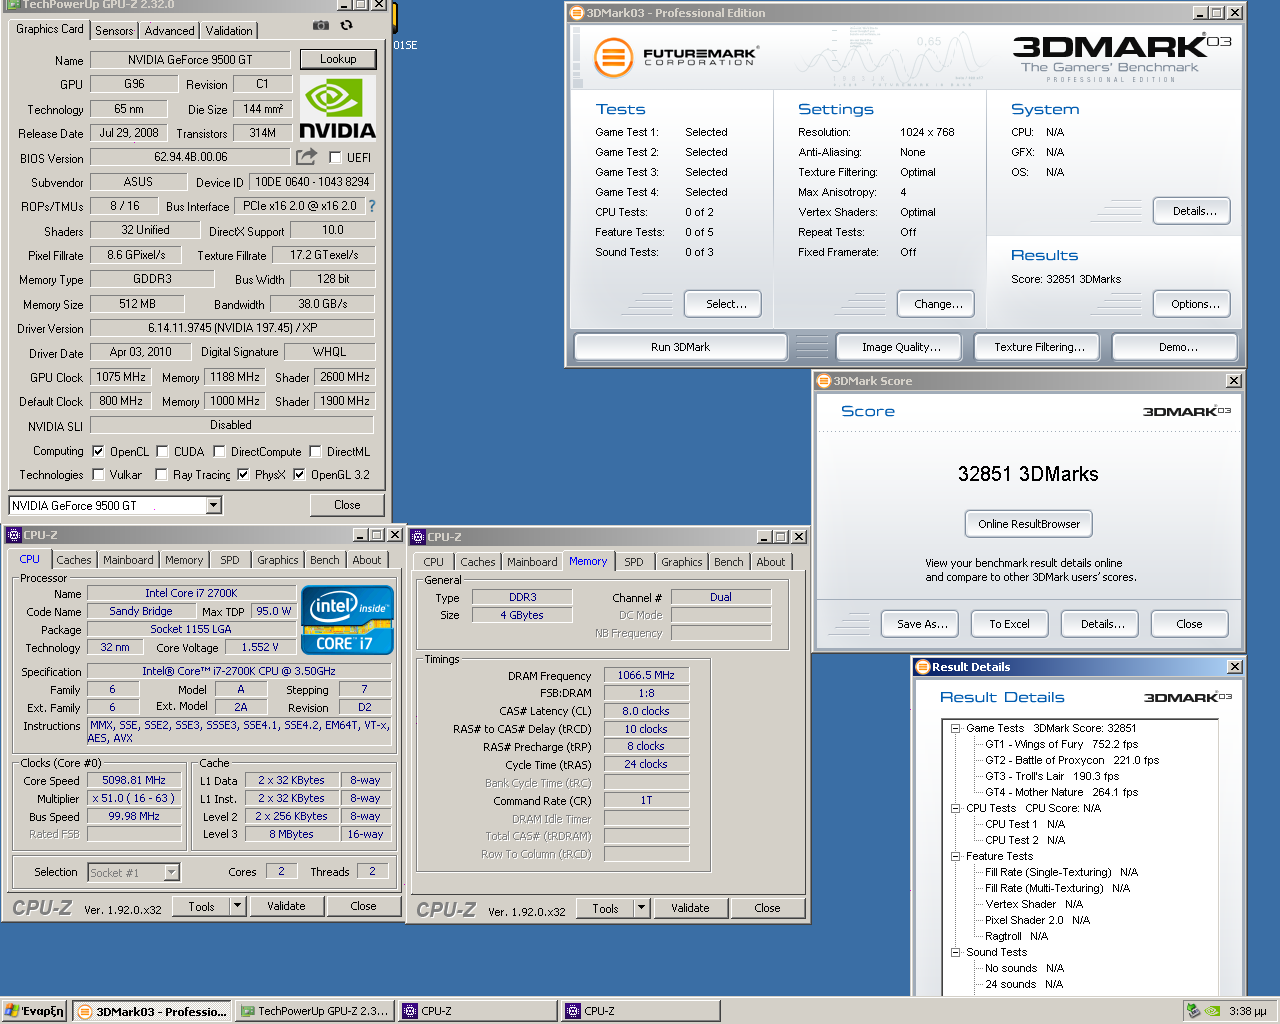This screenshot has width=1280, height=1024.
Task: Click the To Excel button
Action: pos(1009,624)
